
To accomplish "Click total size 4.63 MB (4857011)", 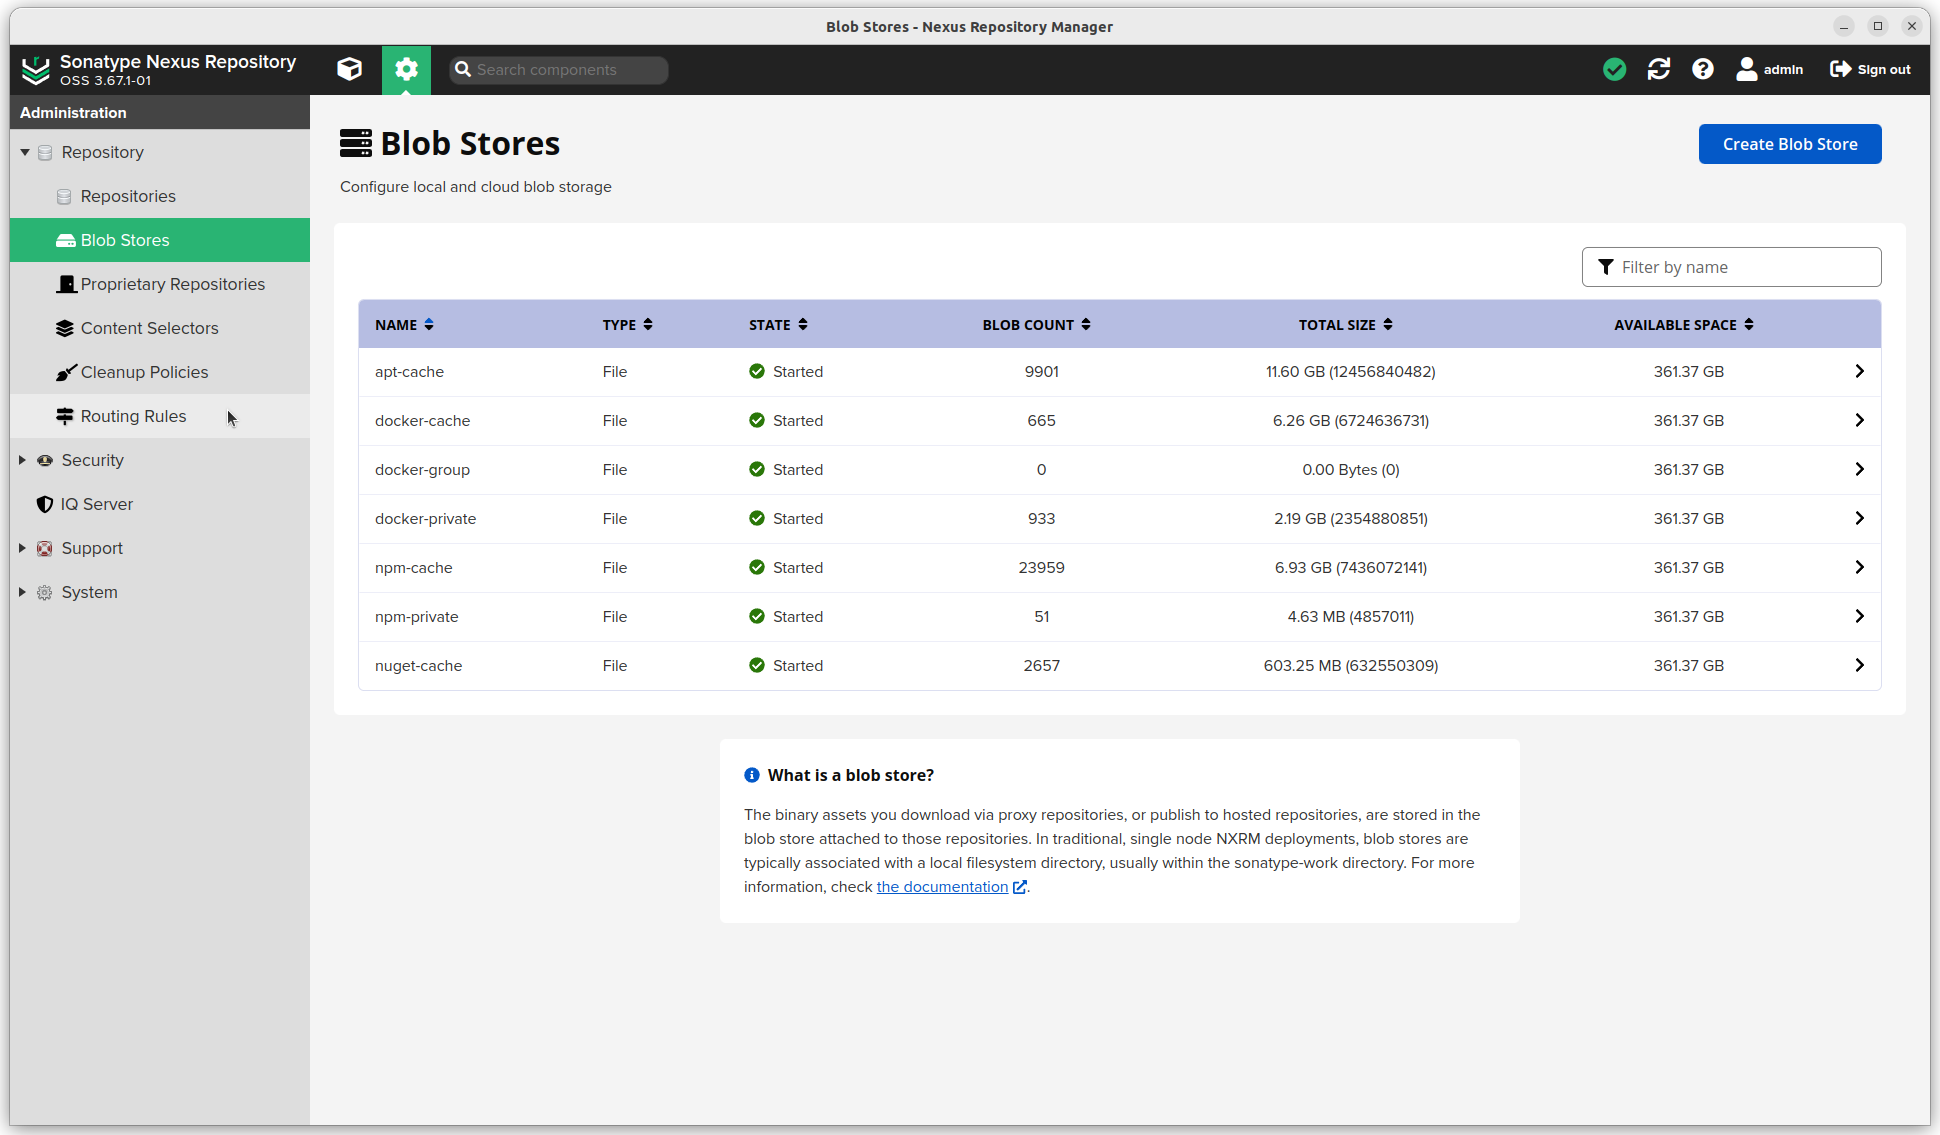I will (1350, 617).
